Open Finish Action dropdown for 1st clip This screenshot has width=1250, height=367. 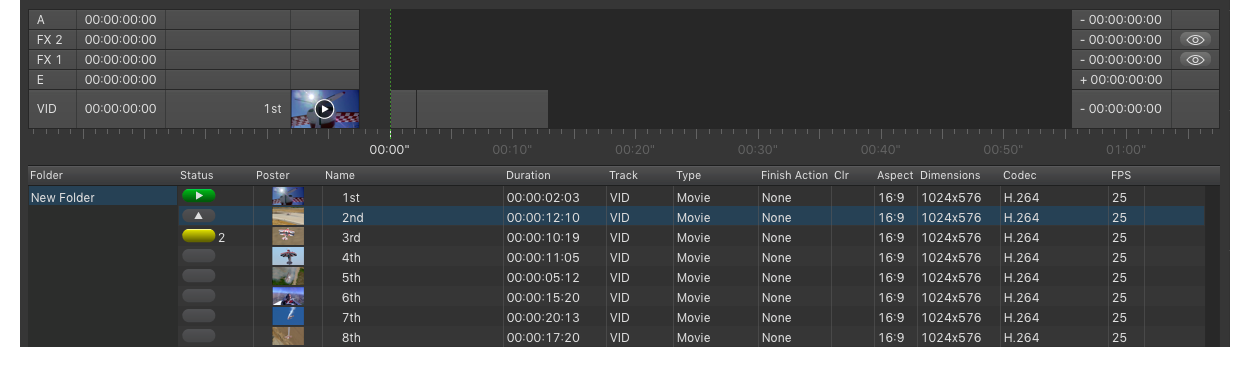794,197
